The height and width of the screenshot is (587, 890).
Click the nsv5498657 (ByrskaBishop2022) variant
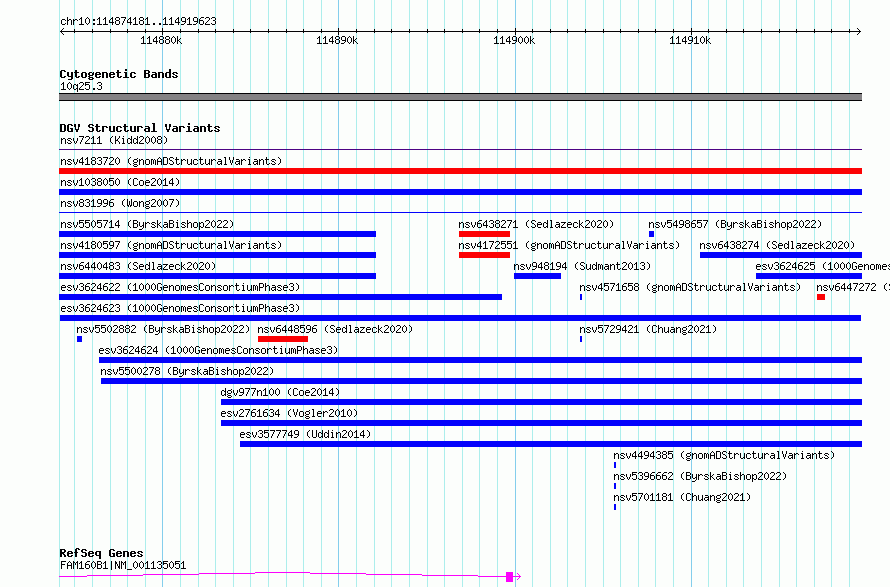652,234
